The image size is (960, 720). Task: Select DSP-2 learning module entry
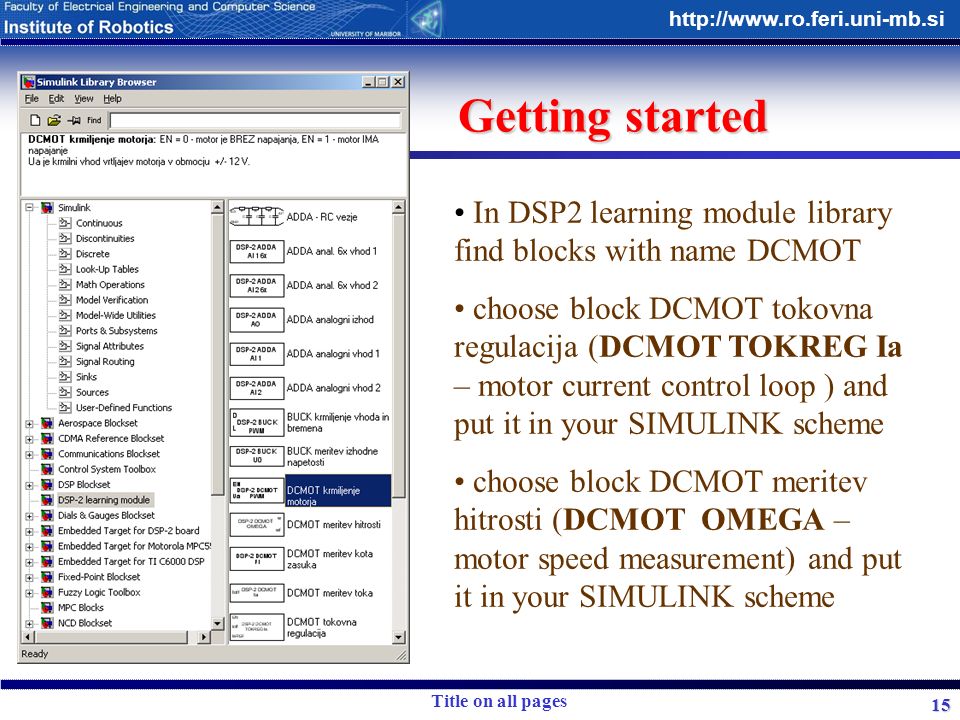(x=103, y=500)
